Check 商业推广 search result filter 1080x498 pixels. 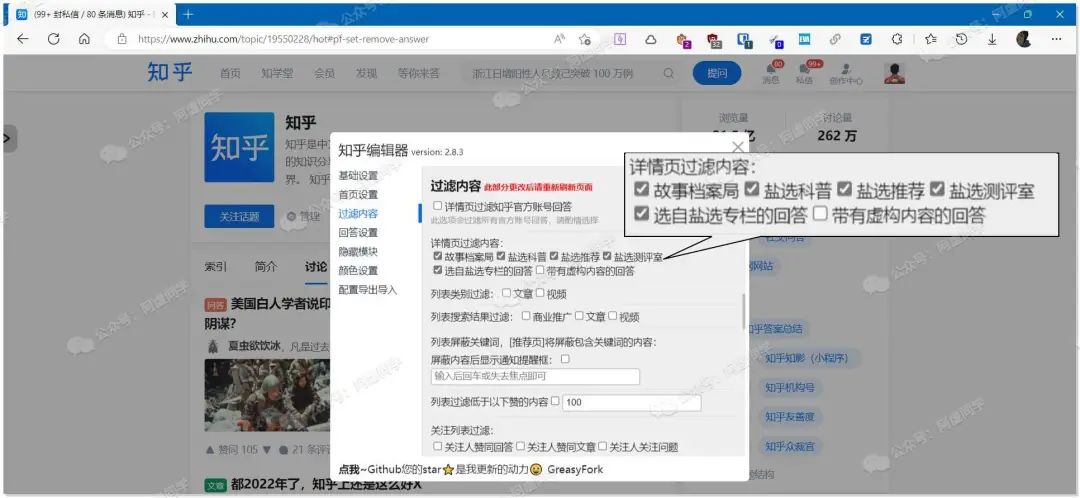click(x=527, y=315)
